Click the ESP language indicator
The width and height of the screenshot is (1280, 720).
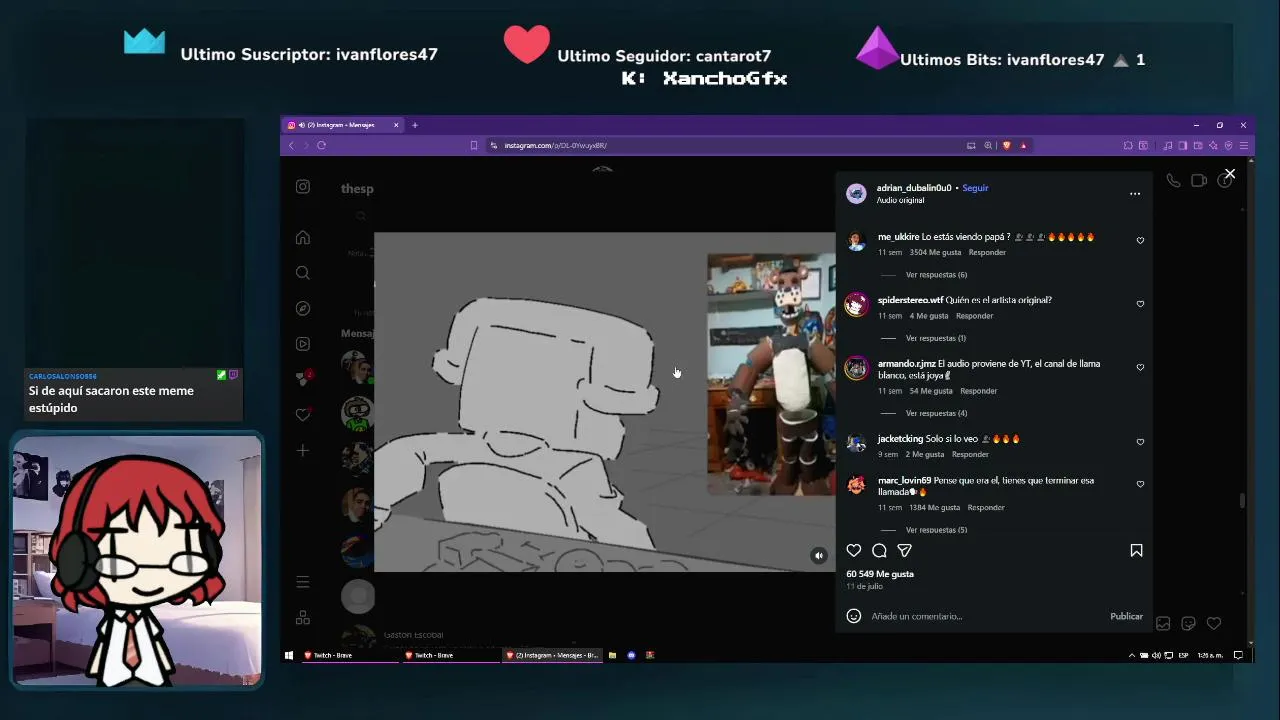(1183, 655)
